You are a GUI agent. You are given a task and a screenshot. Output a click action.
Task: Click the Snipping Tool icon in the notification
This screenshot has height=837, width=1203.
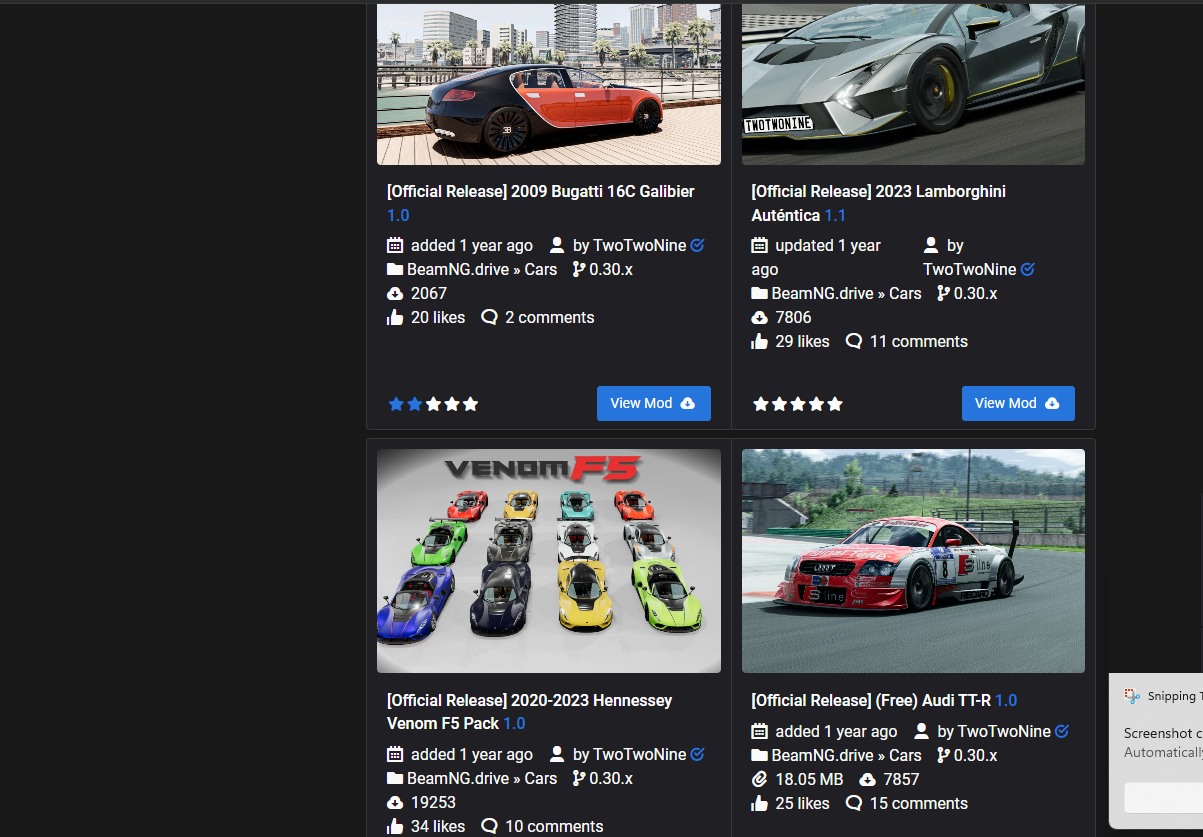pyautogui.click(x=1132, y=696)
